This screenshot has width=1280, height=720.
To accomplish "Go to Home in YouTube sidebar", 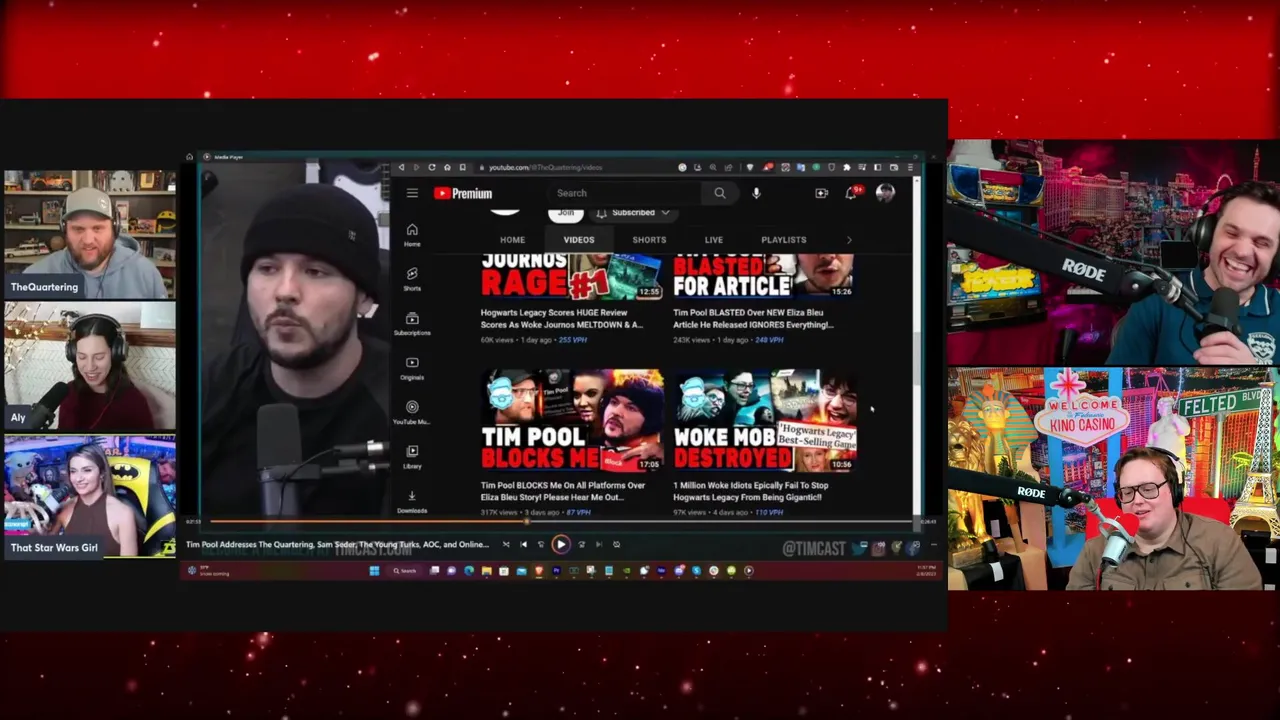I will click(412, 235).
